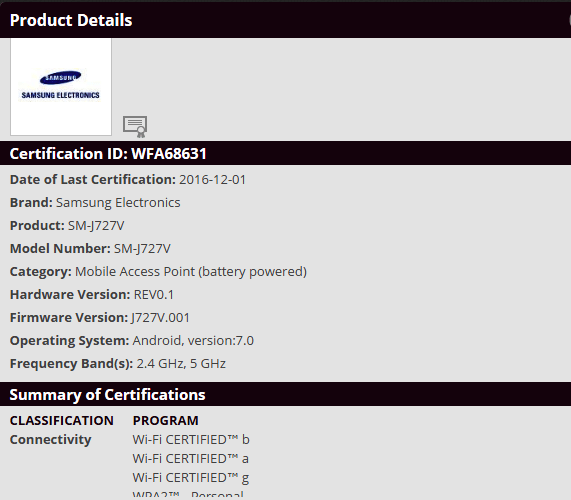
Task: Click the Wi-Fi CERTIFIED g program entry
Action: coord(191,477)
